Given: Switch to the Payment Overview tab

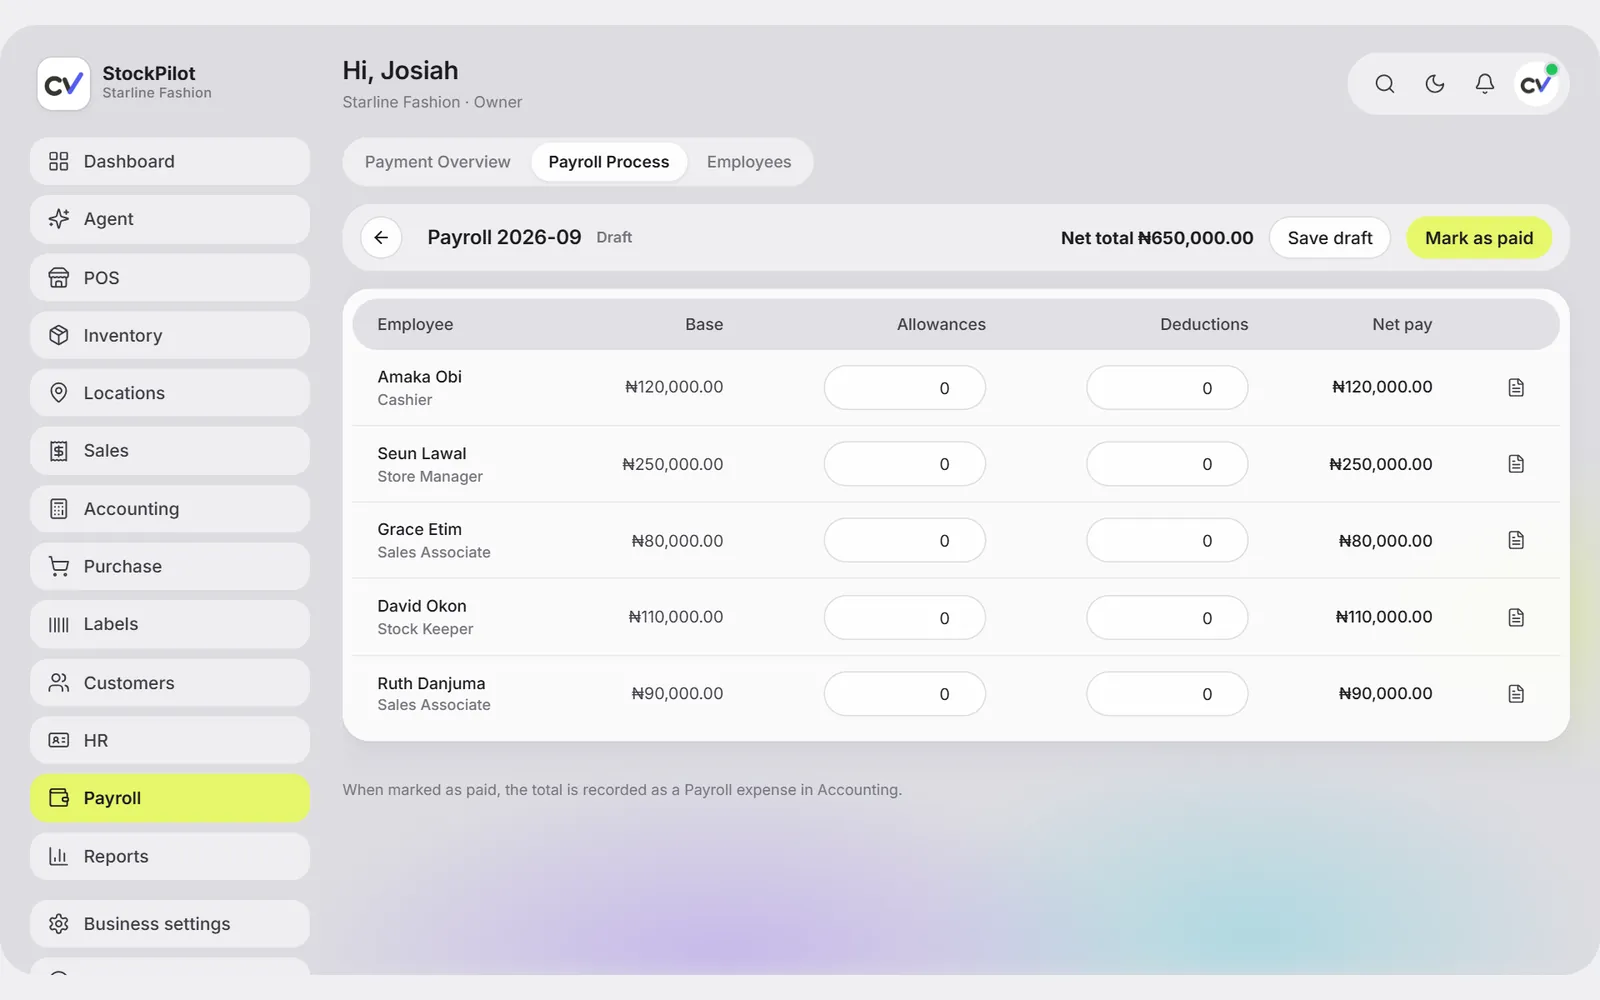Looking at the screenshot, I should click(x=437, y=162).
